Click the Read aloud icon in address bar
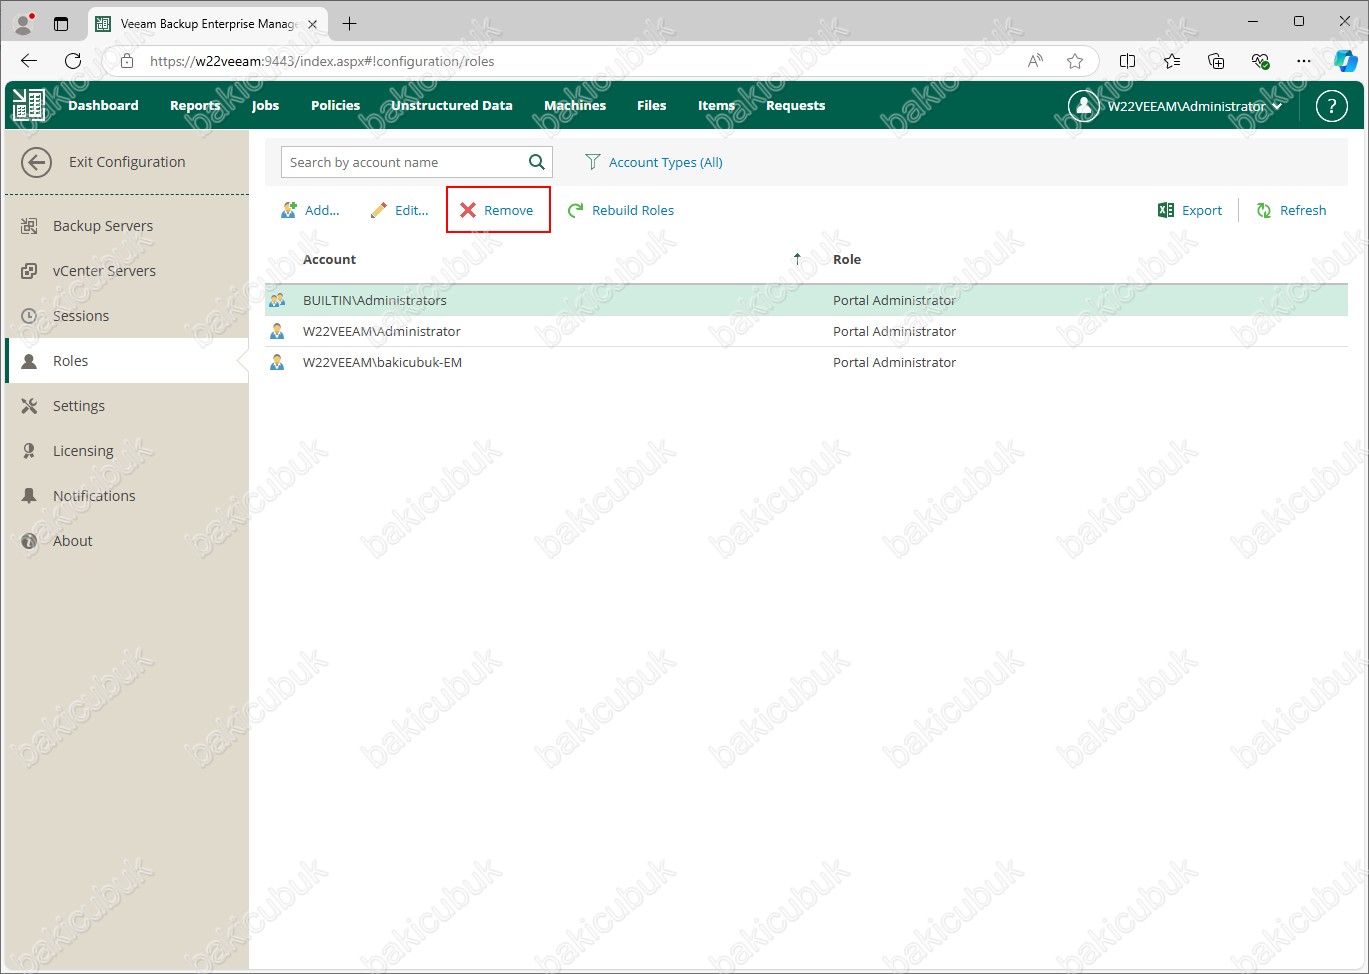1369x974 pixels. [1035, 61]
